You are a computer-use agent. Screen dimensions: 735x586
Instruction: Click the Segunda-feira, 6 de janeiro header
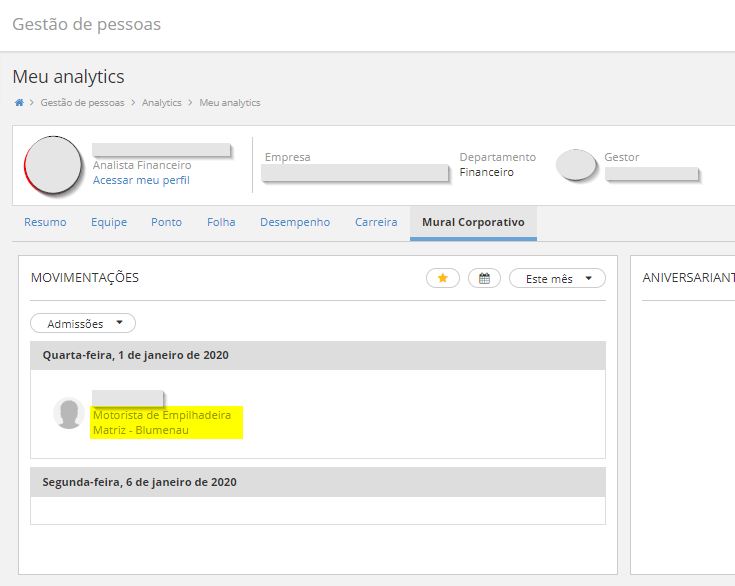(139, 482)
